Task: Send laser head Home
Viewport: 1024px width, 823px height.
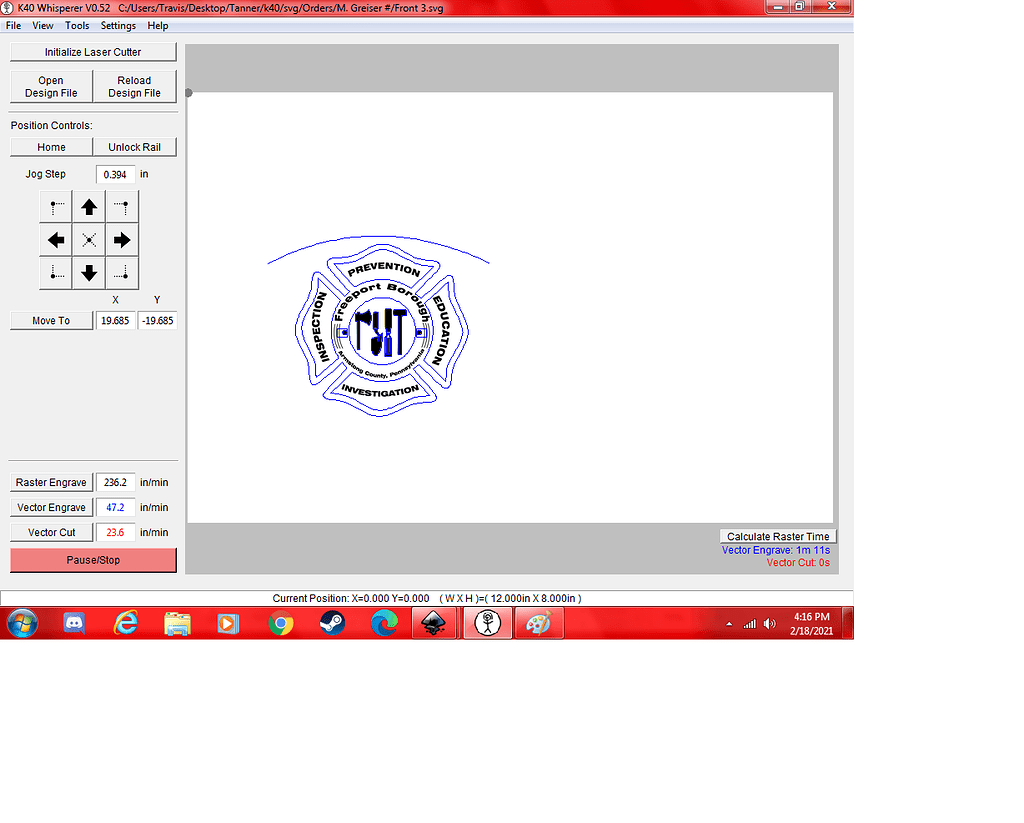Action: click(x=51, y=147)
